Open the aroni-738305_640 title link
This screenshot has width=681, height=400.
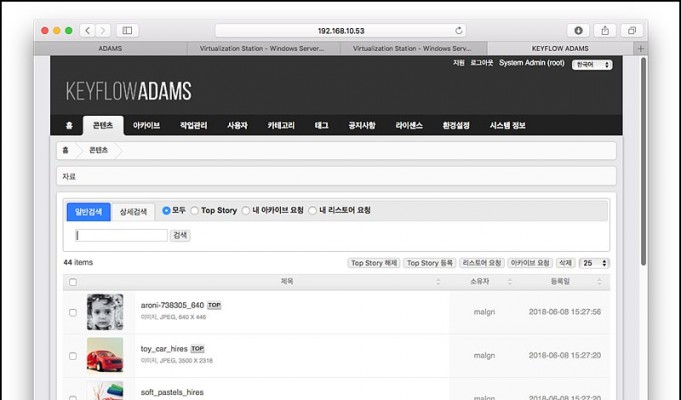(x=172, y=305)
